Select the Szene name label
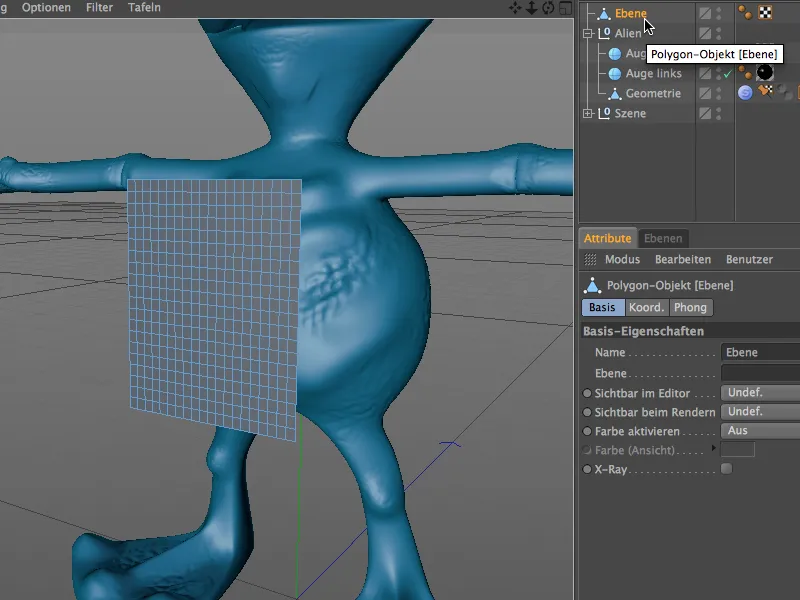Screen dimensions: 800x600 click(630, 113)
